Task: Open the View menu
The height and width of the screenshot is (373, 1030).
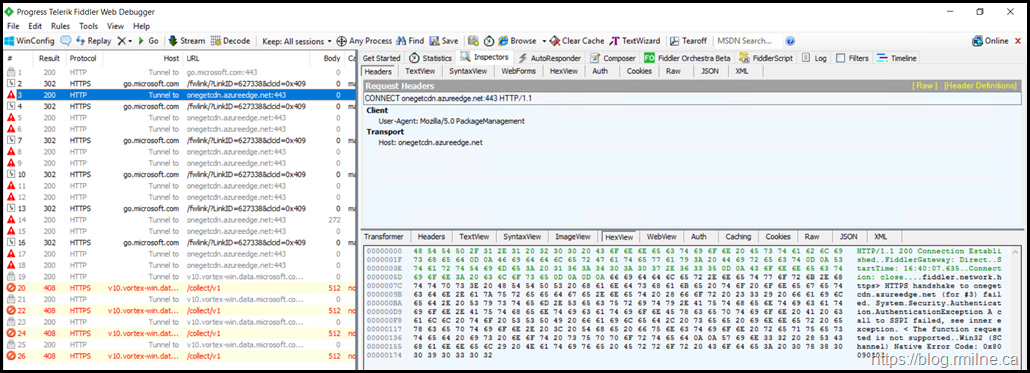Action: tap(116, 26)
